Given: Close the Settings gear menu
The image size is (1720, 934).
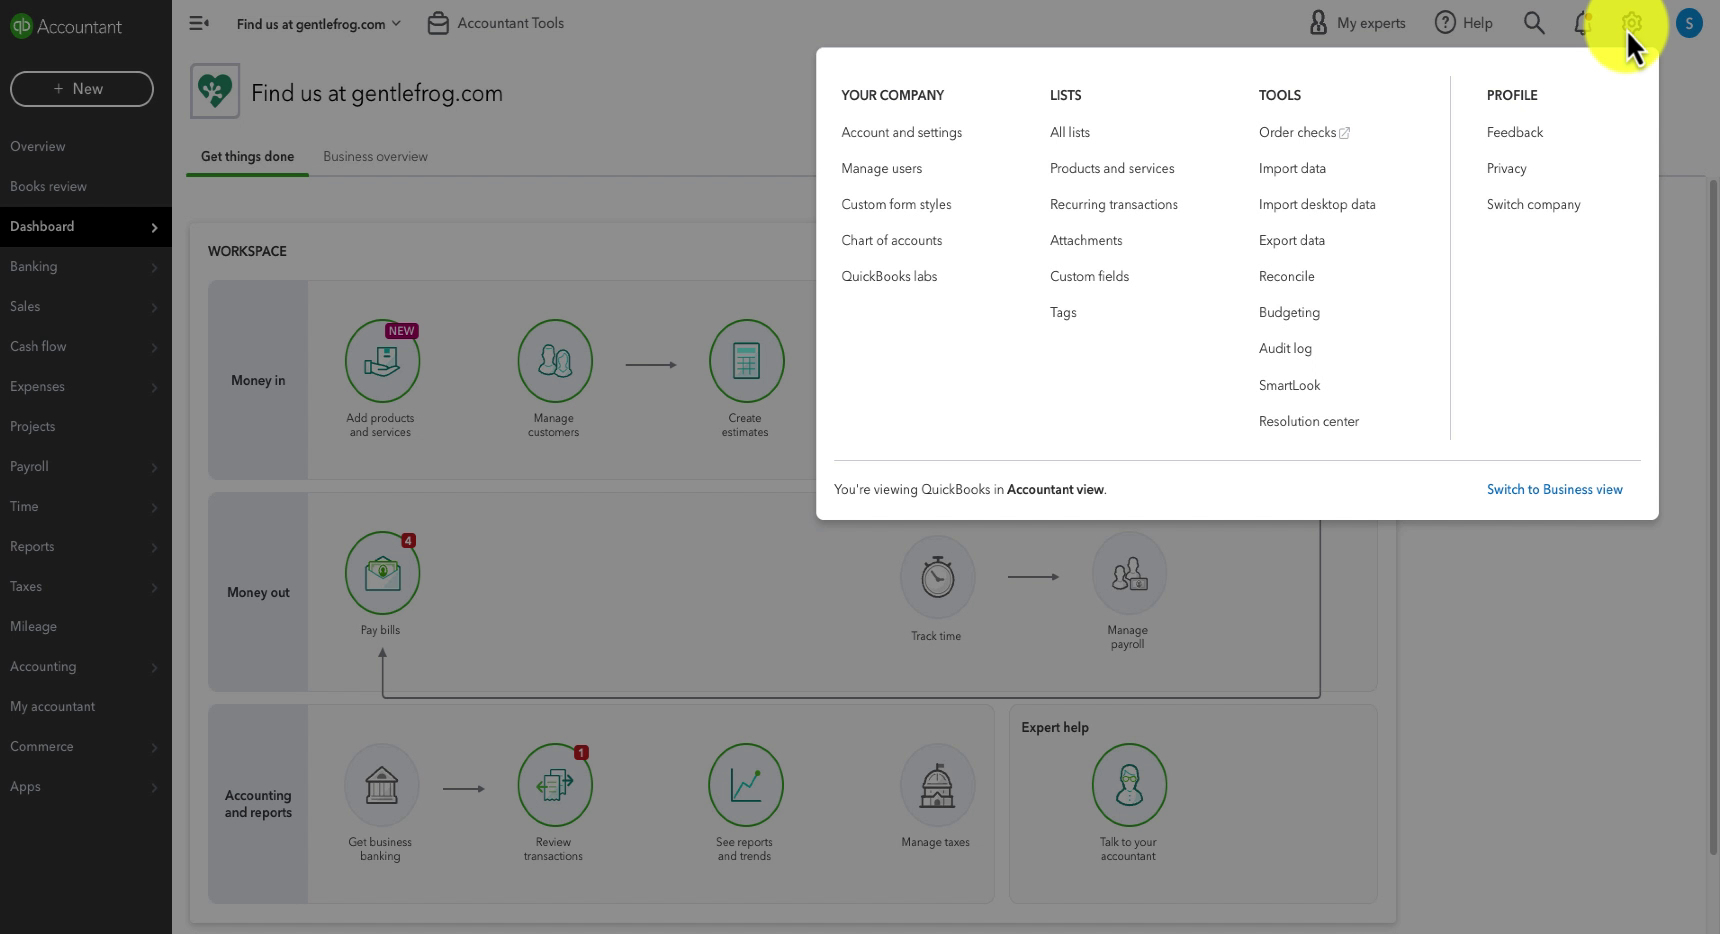Looking at the screenshot, I should point(1632,23).
